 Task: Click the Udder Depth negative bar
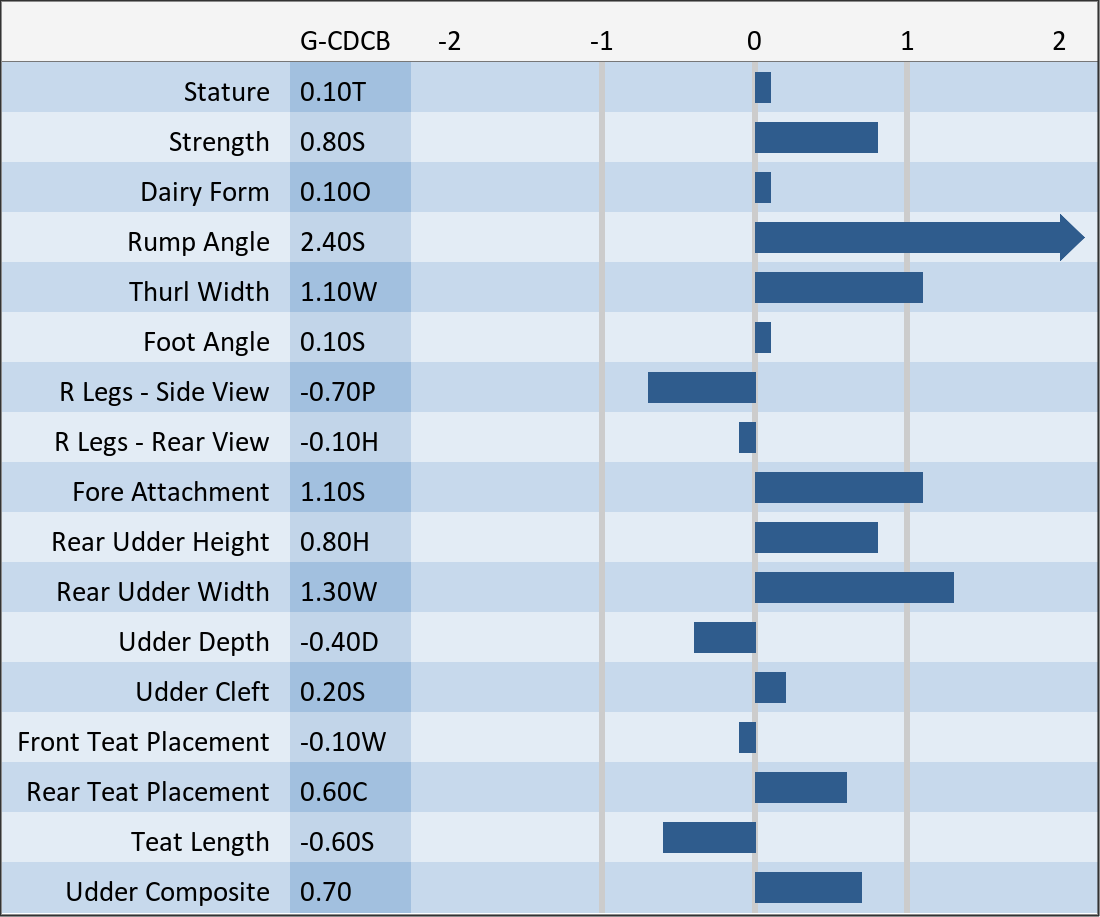725,638
